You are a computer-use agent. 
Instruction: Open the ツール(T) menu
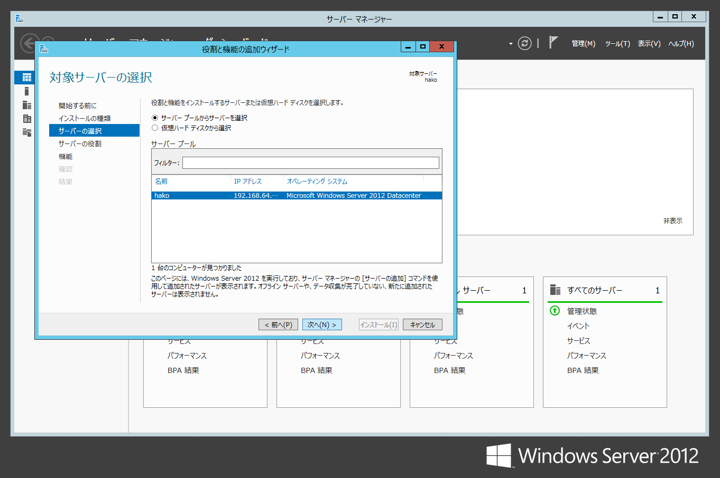tap(617, 44)
